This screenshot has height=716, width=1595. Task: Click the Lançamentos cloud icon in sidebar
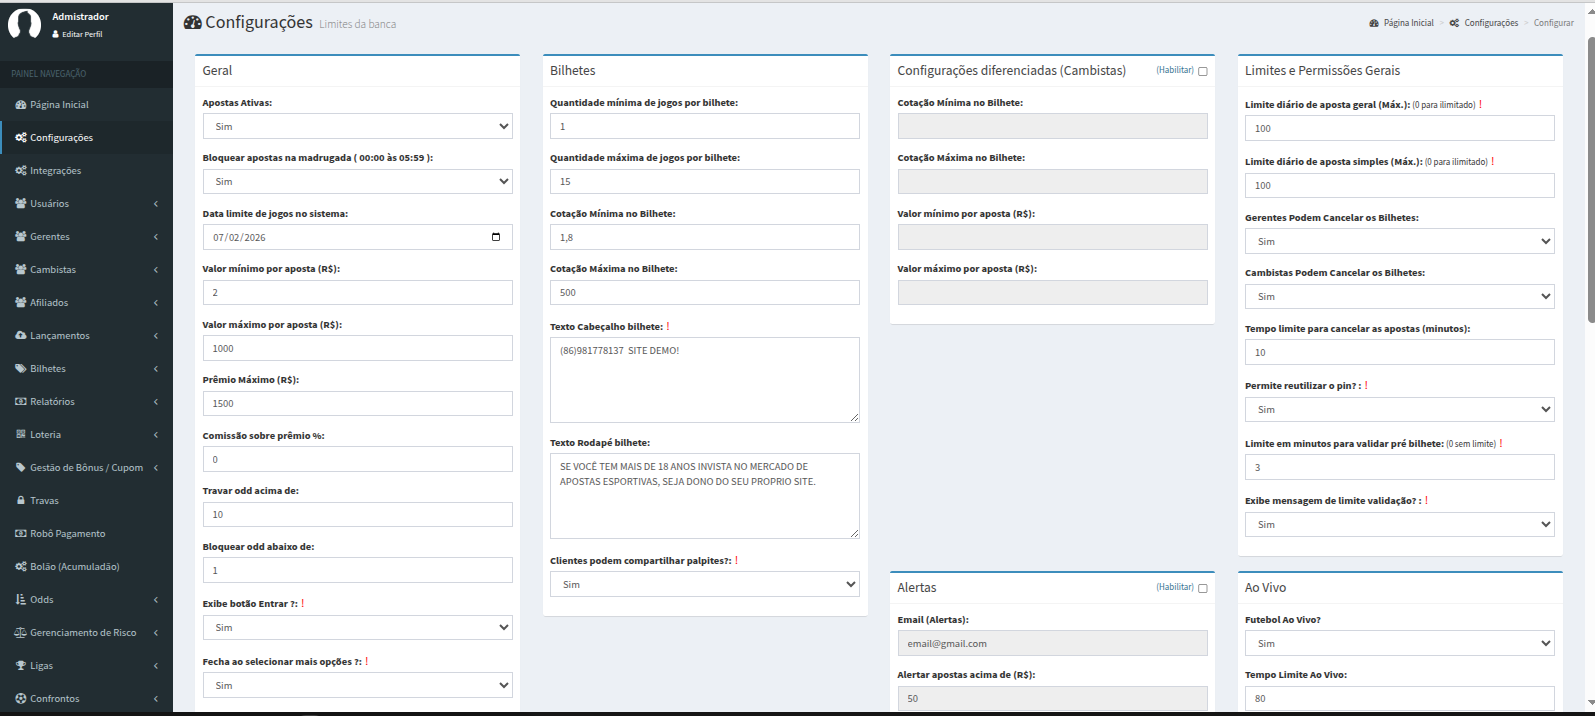pos(21,336)
